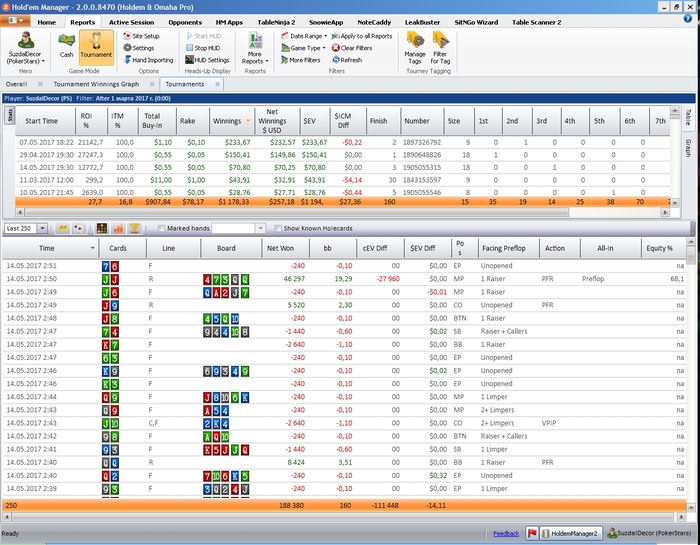Open the hand matrix grid icon

[x=102, y=229]
